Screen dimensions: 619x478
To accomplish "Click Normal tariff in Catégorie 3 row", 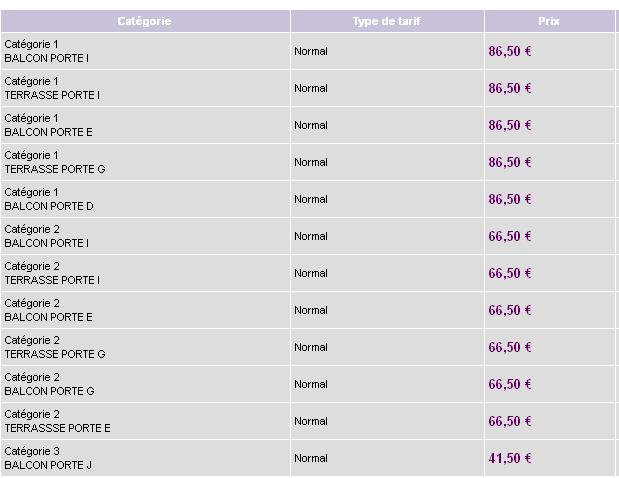I will pos(311,458).
